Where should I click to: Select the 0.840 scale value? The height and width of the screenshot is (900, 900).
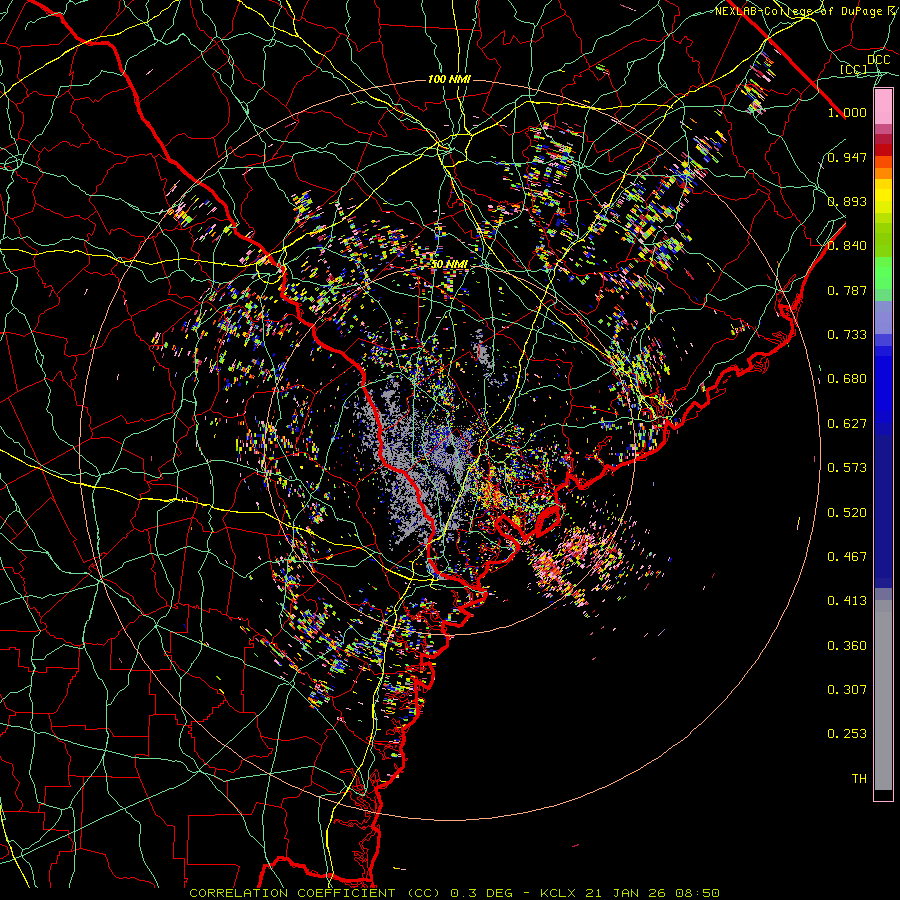point(847,246)
